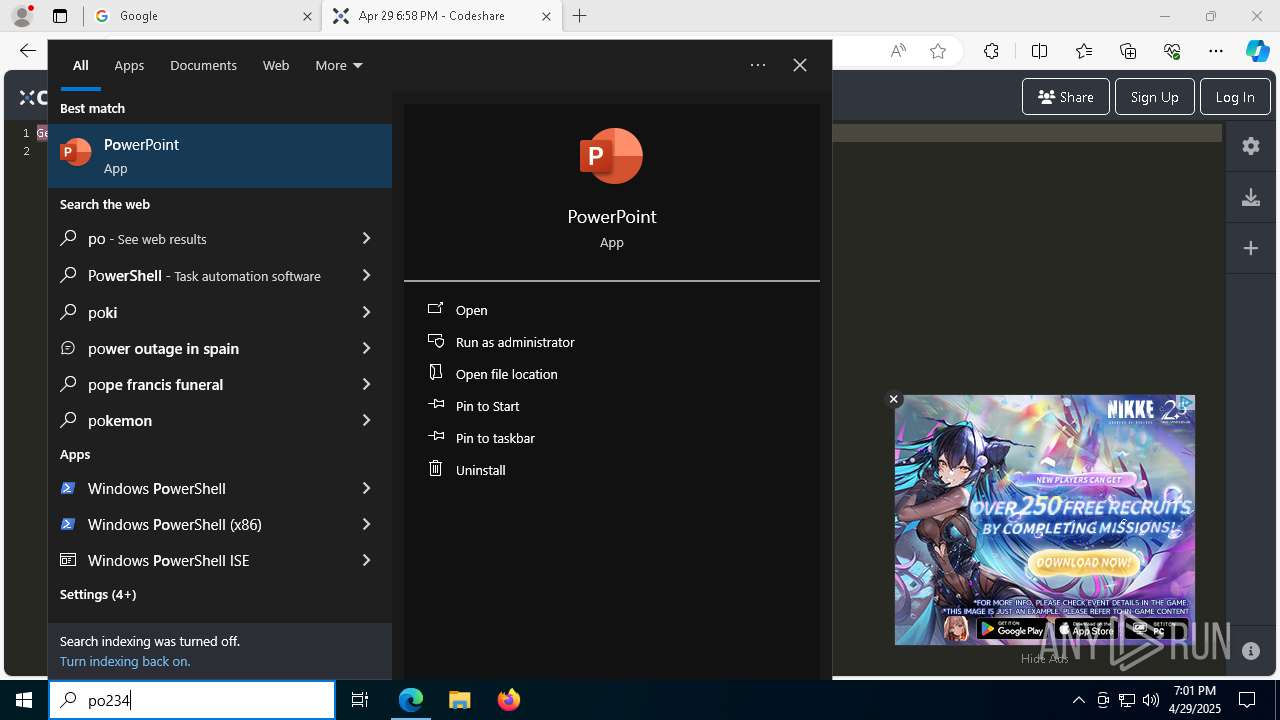Click Windows PowerShell ISE app icon

point(68,560)
